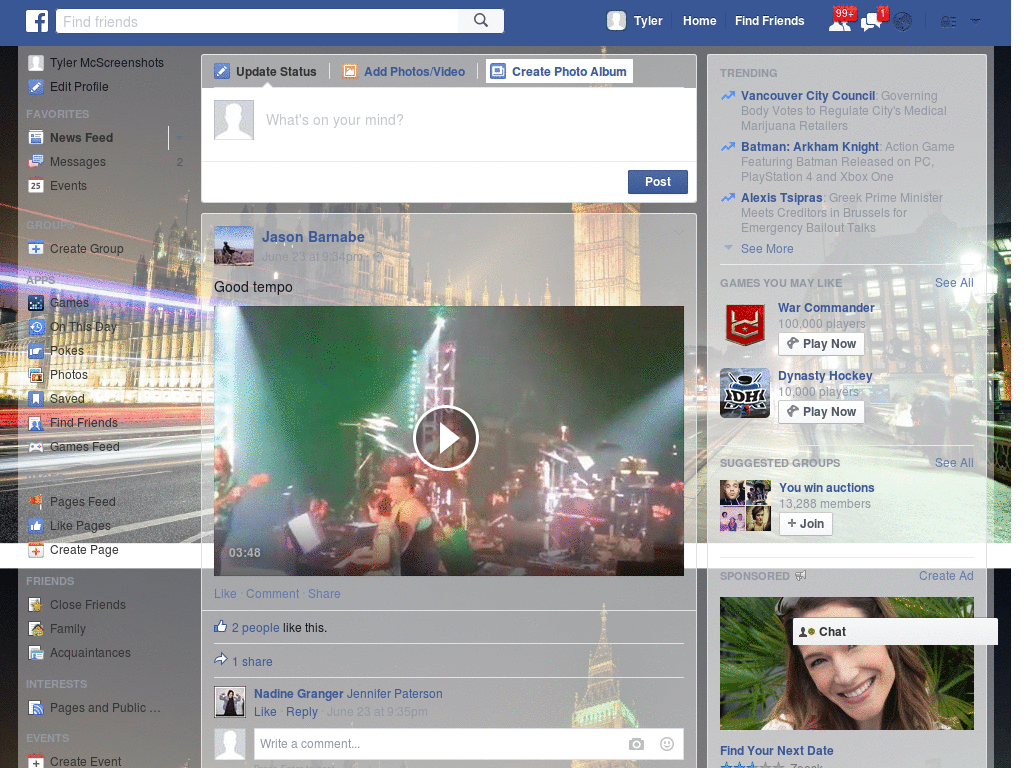The height and width of the screenshot is (768, 1024).
Task: Open Games Feed controller icon
Action: [36, 447]
